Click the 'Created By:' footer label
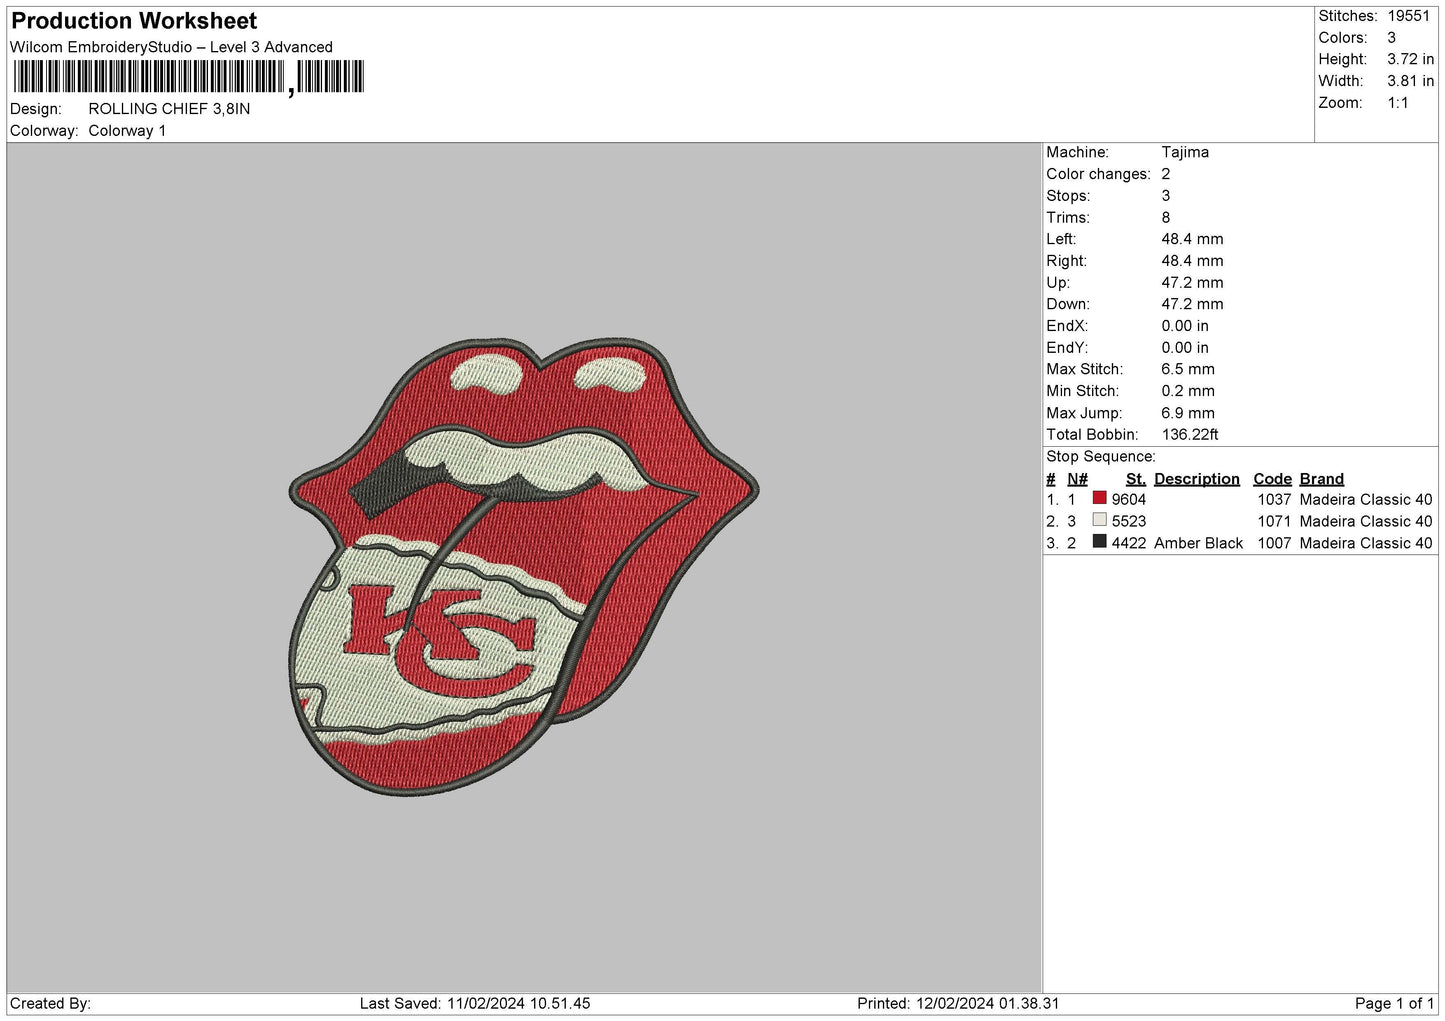This screenshot has height=1021, width=1445. coord(50,1004)
